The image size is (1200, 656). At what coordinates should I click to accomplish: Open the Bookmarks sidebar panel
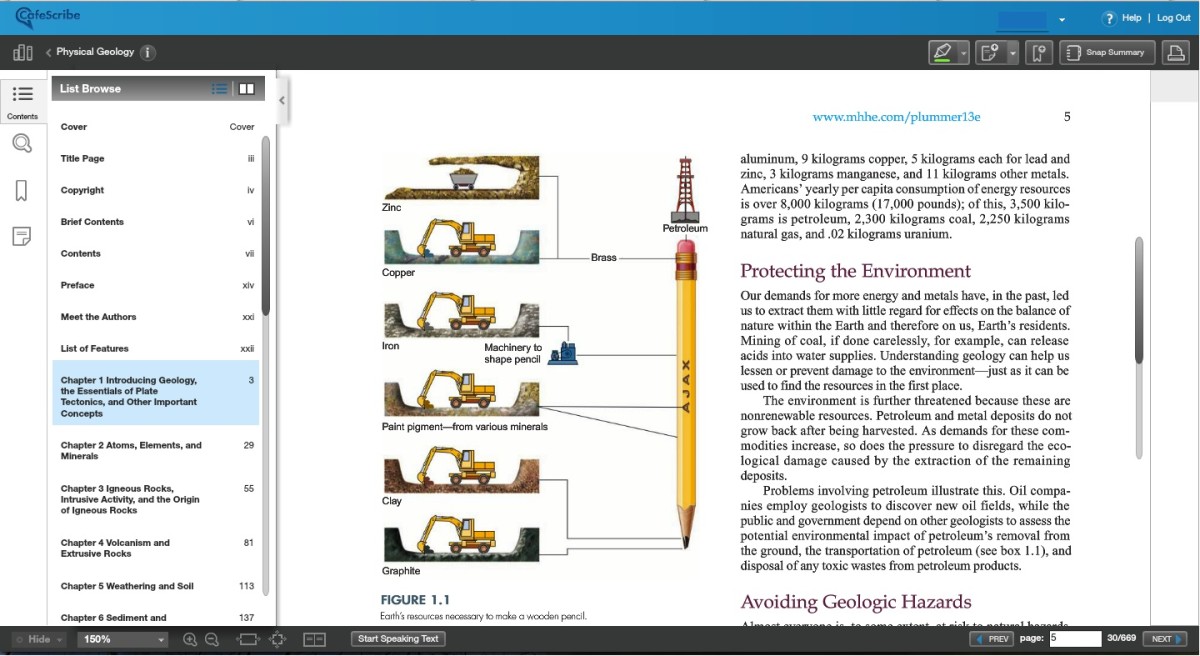(22, 190)
